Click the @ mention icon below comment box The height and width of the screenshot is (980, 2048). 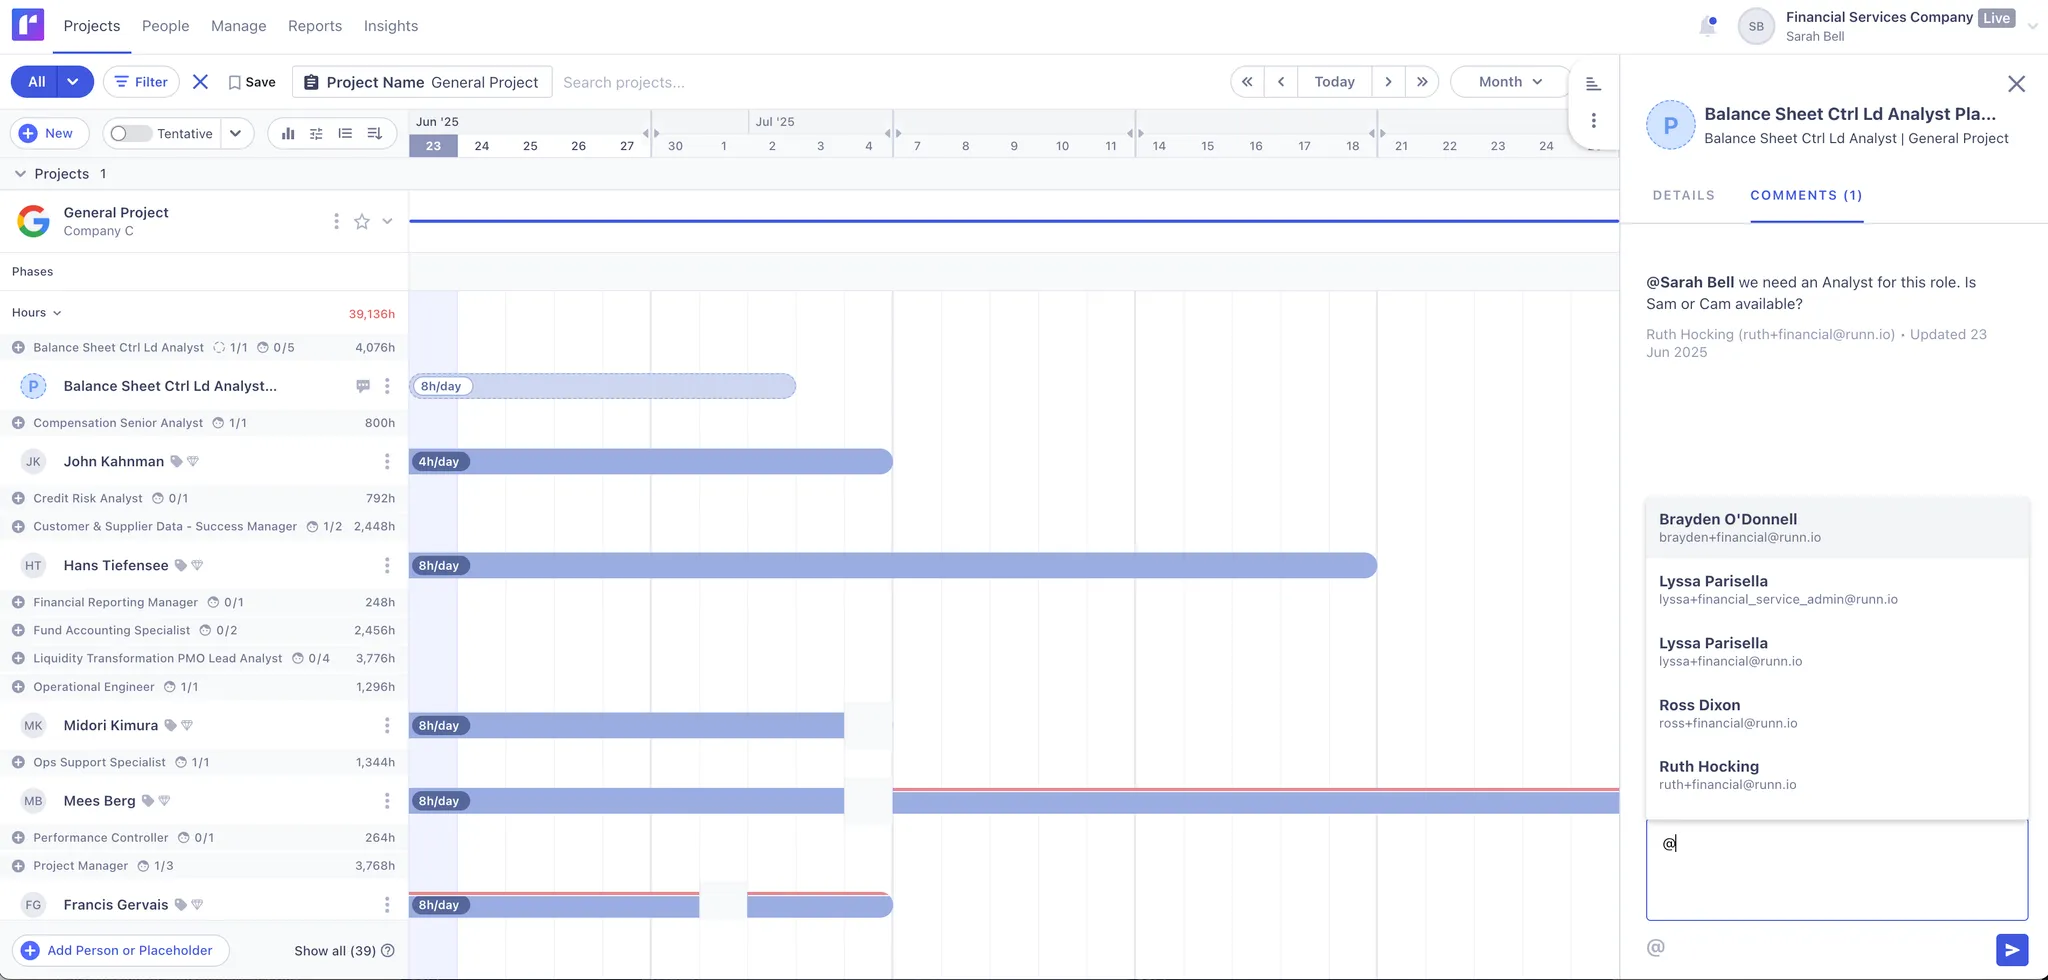click(x=1656, y=947)
